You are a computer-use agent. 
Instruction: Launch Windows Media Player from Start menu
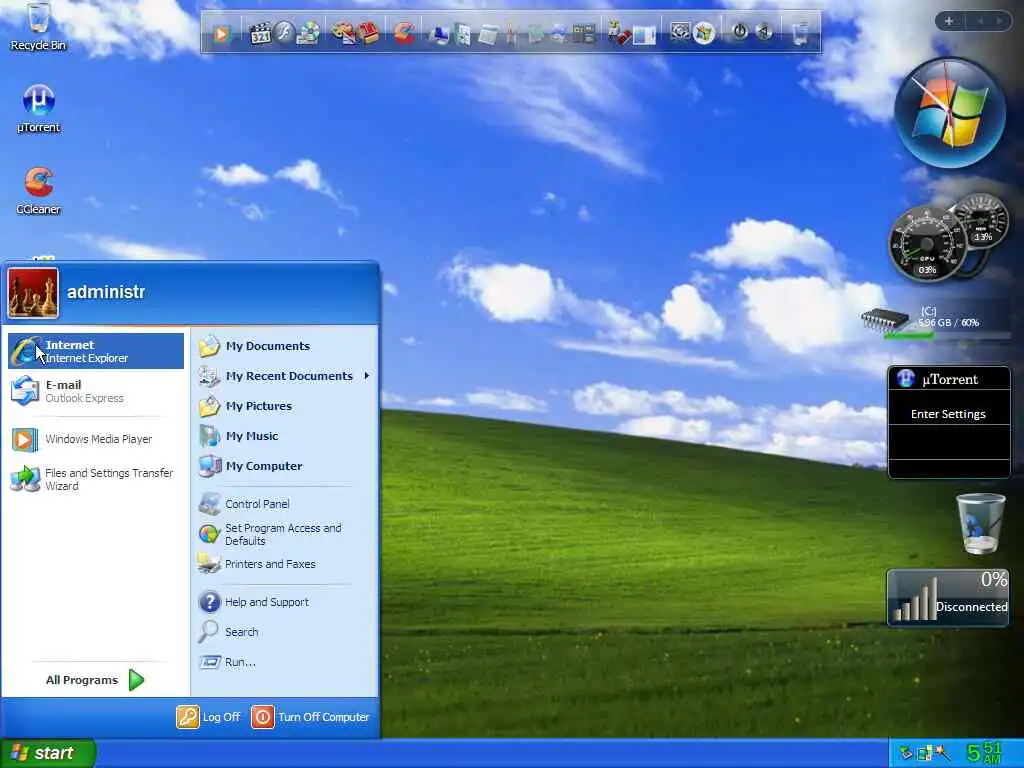96,440
